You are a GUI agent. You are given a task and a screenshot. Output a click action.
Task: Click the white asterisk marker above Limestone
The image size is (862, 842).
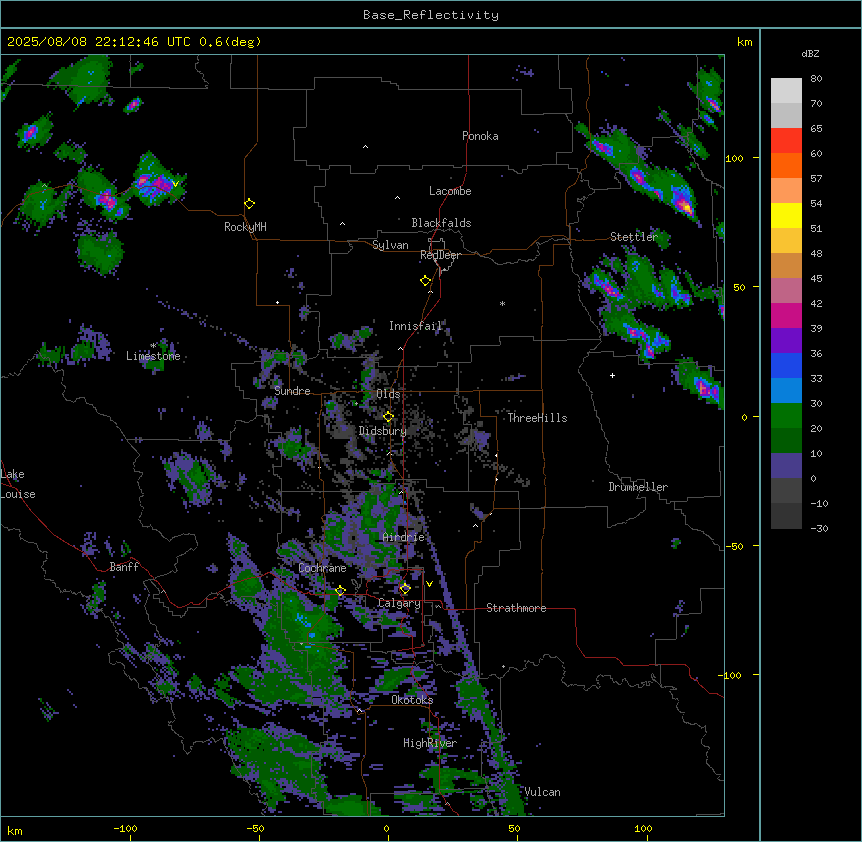[x=153, y=346]
